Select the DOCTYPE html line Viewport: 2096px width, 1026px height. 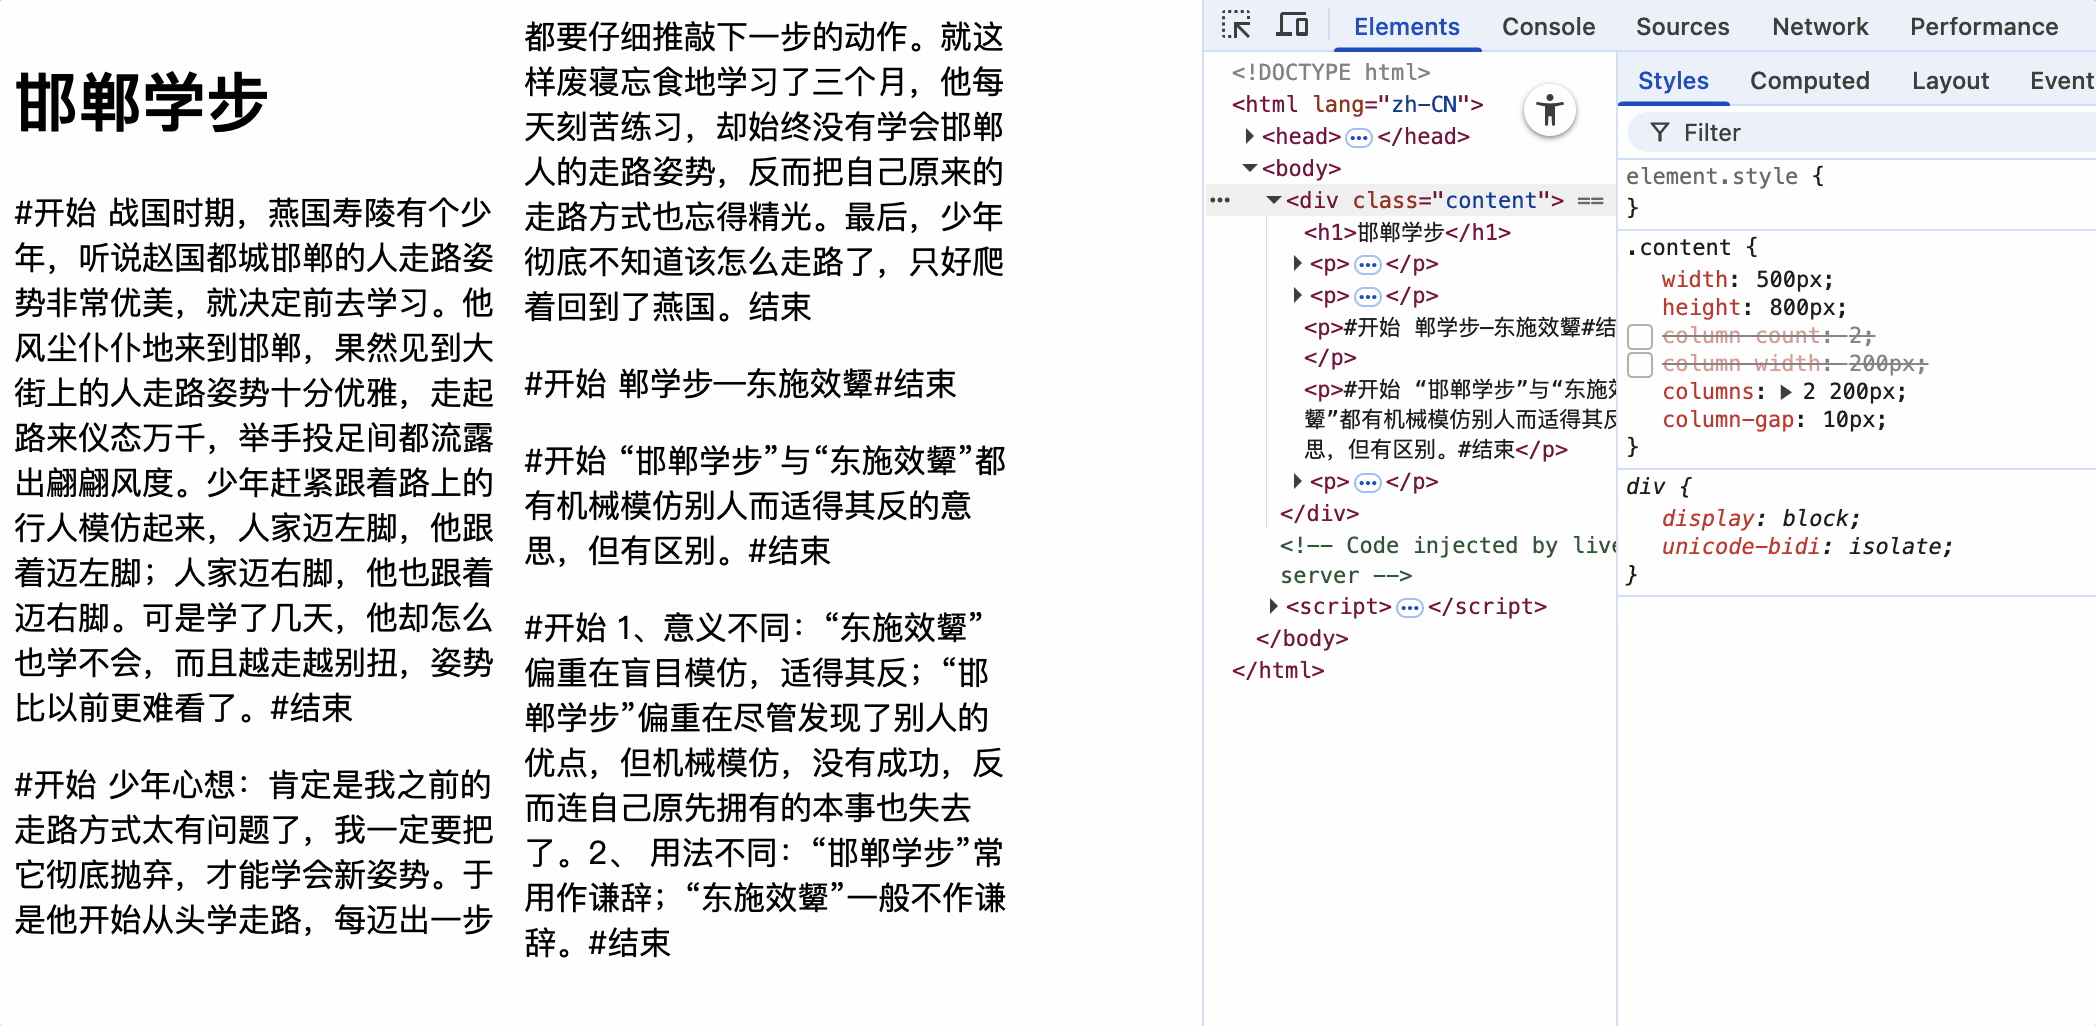click(x=1331, y=72)
